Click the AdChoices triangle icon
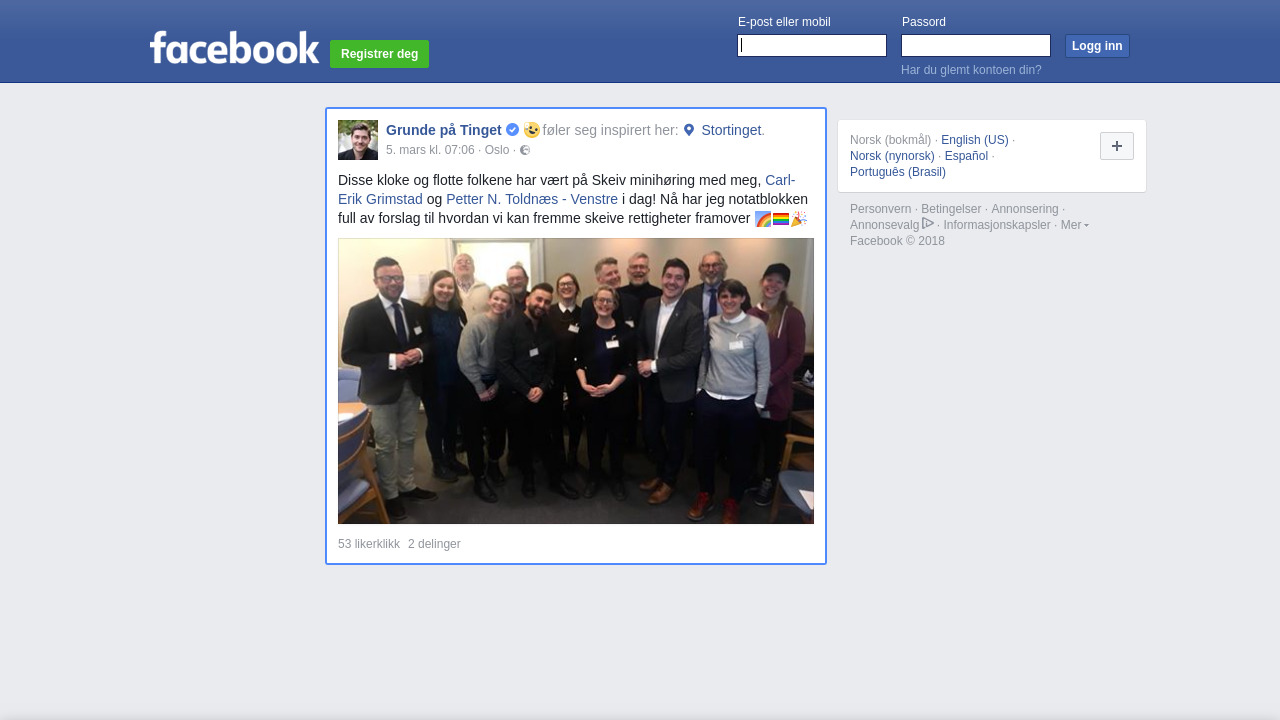1280x720 pixels. coord(928,223)
